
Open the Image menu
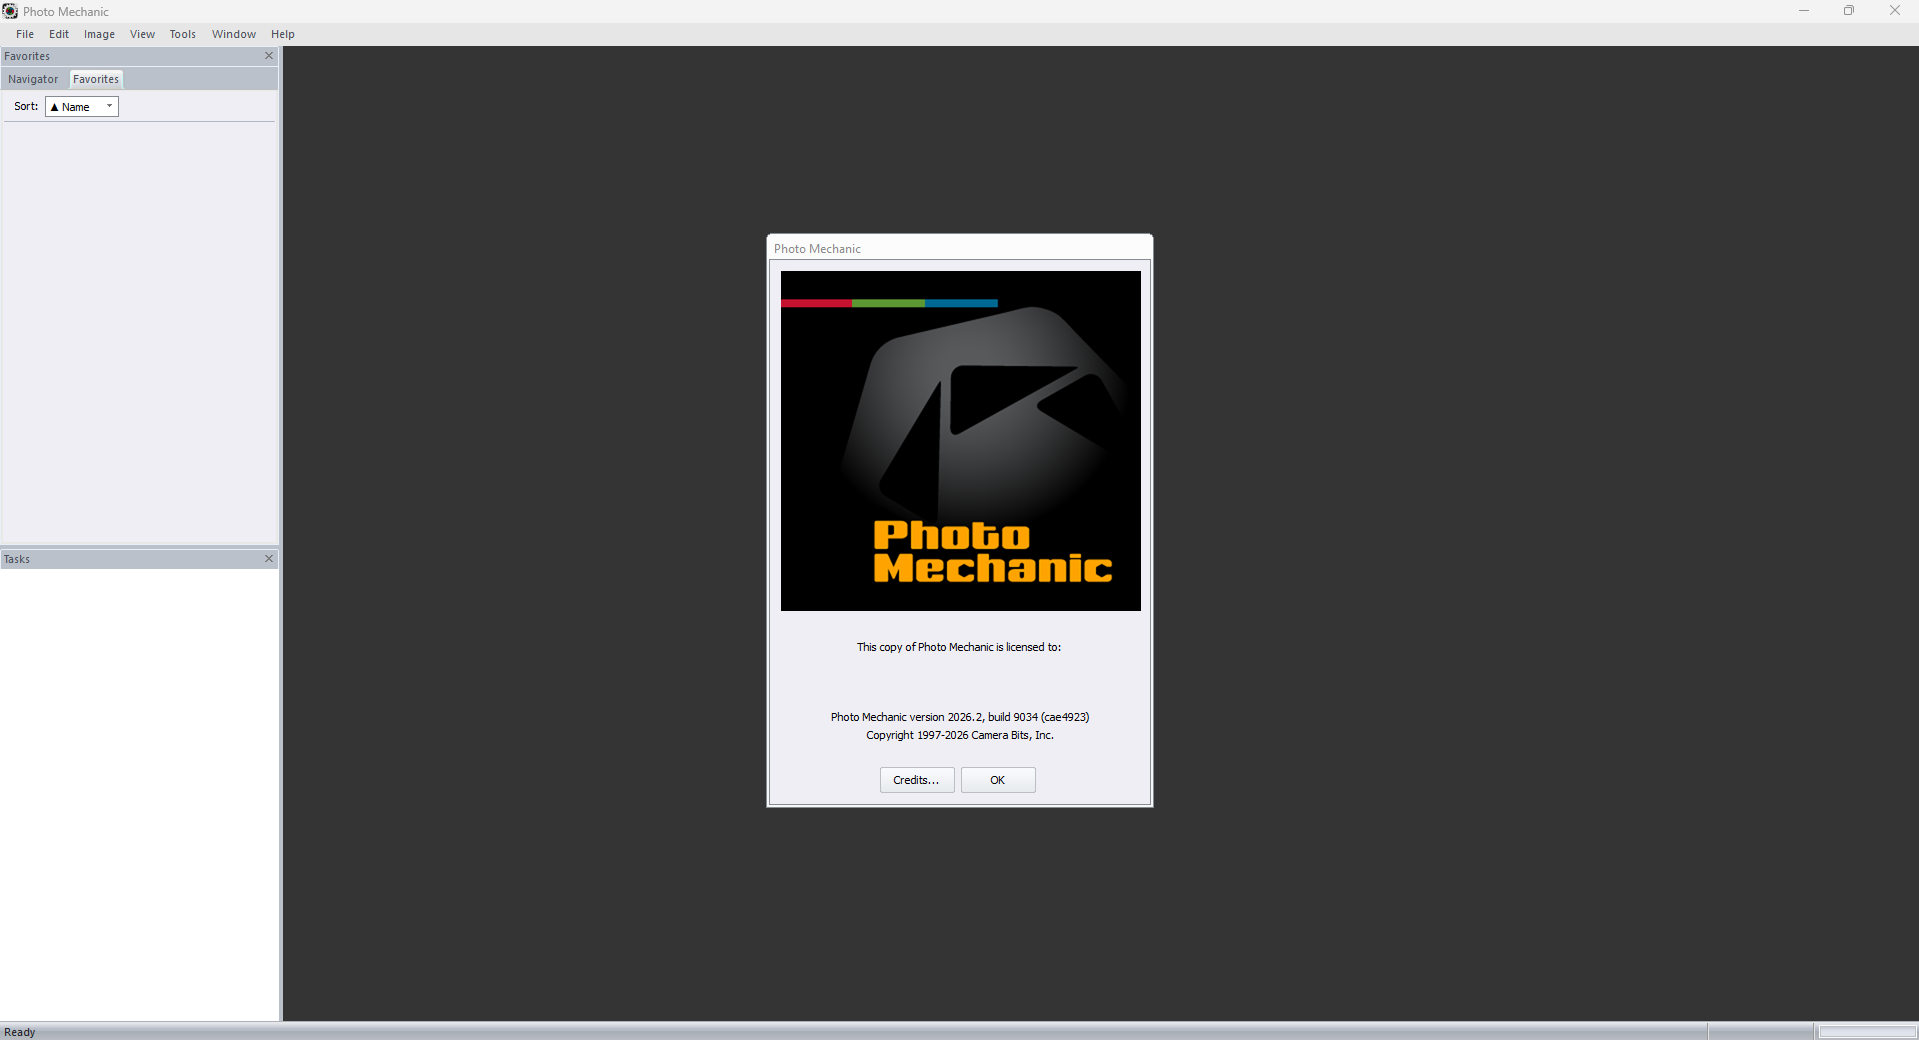pos(99,34)
